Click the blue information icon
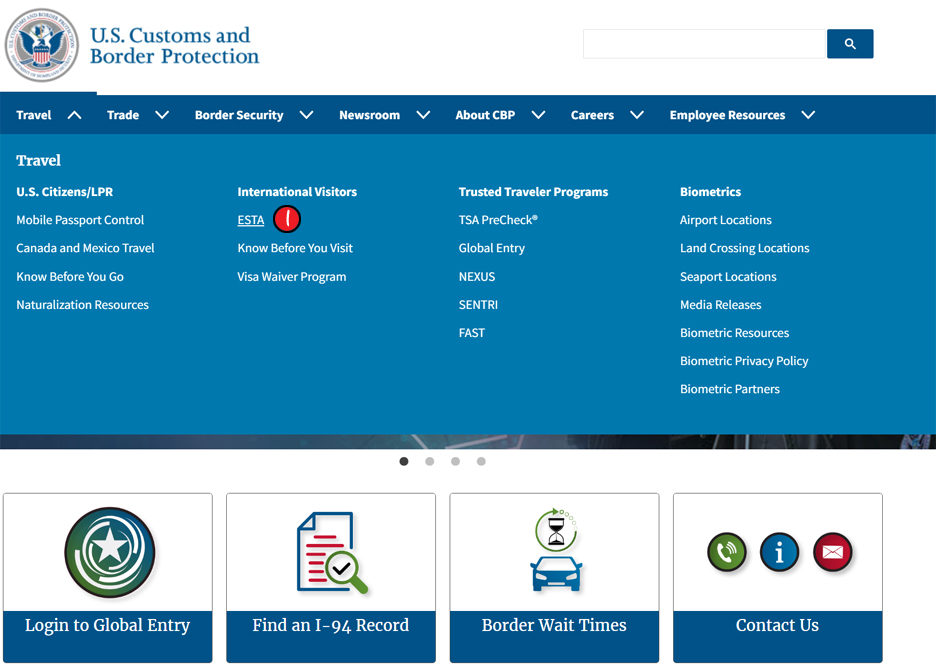 [x=779, y=552]
